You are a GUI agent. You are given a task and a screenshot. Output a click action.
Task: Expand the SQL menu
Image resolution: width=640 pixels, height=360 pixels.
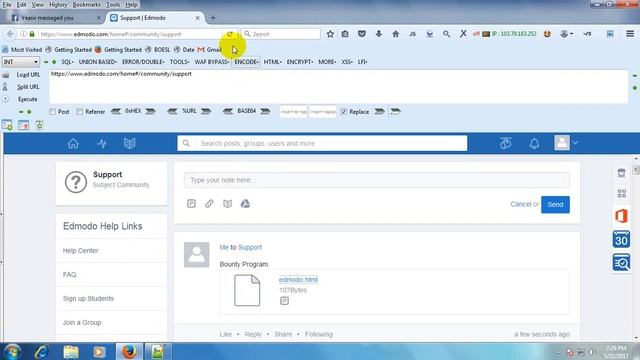67,62
